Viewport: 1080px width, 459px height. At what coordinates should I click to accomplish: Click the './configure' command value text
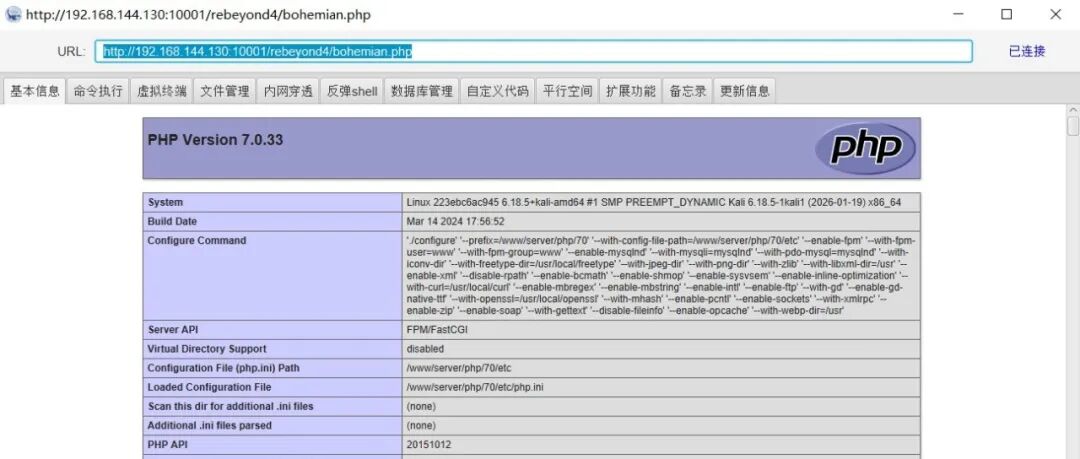point(661,276)
